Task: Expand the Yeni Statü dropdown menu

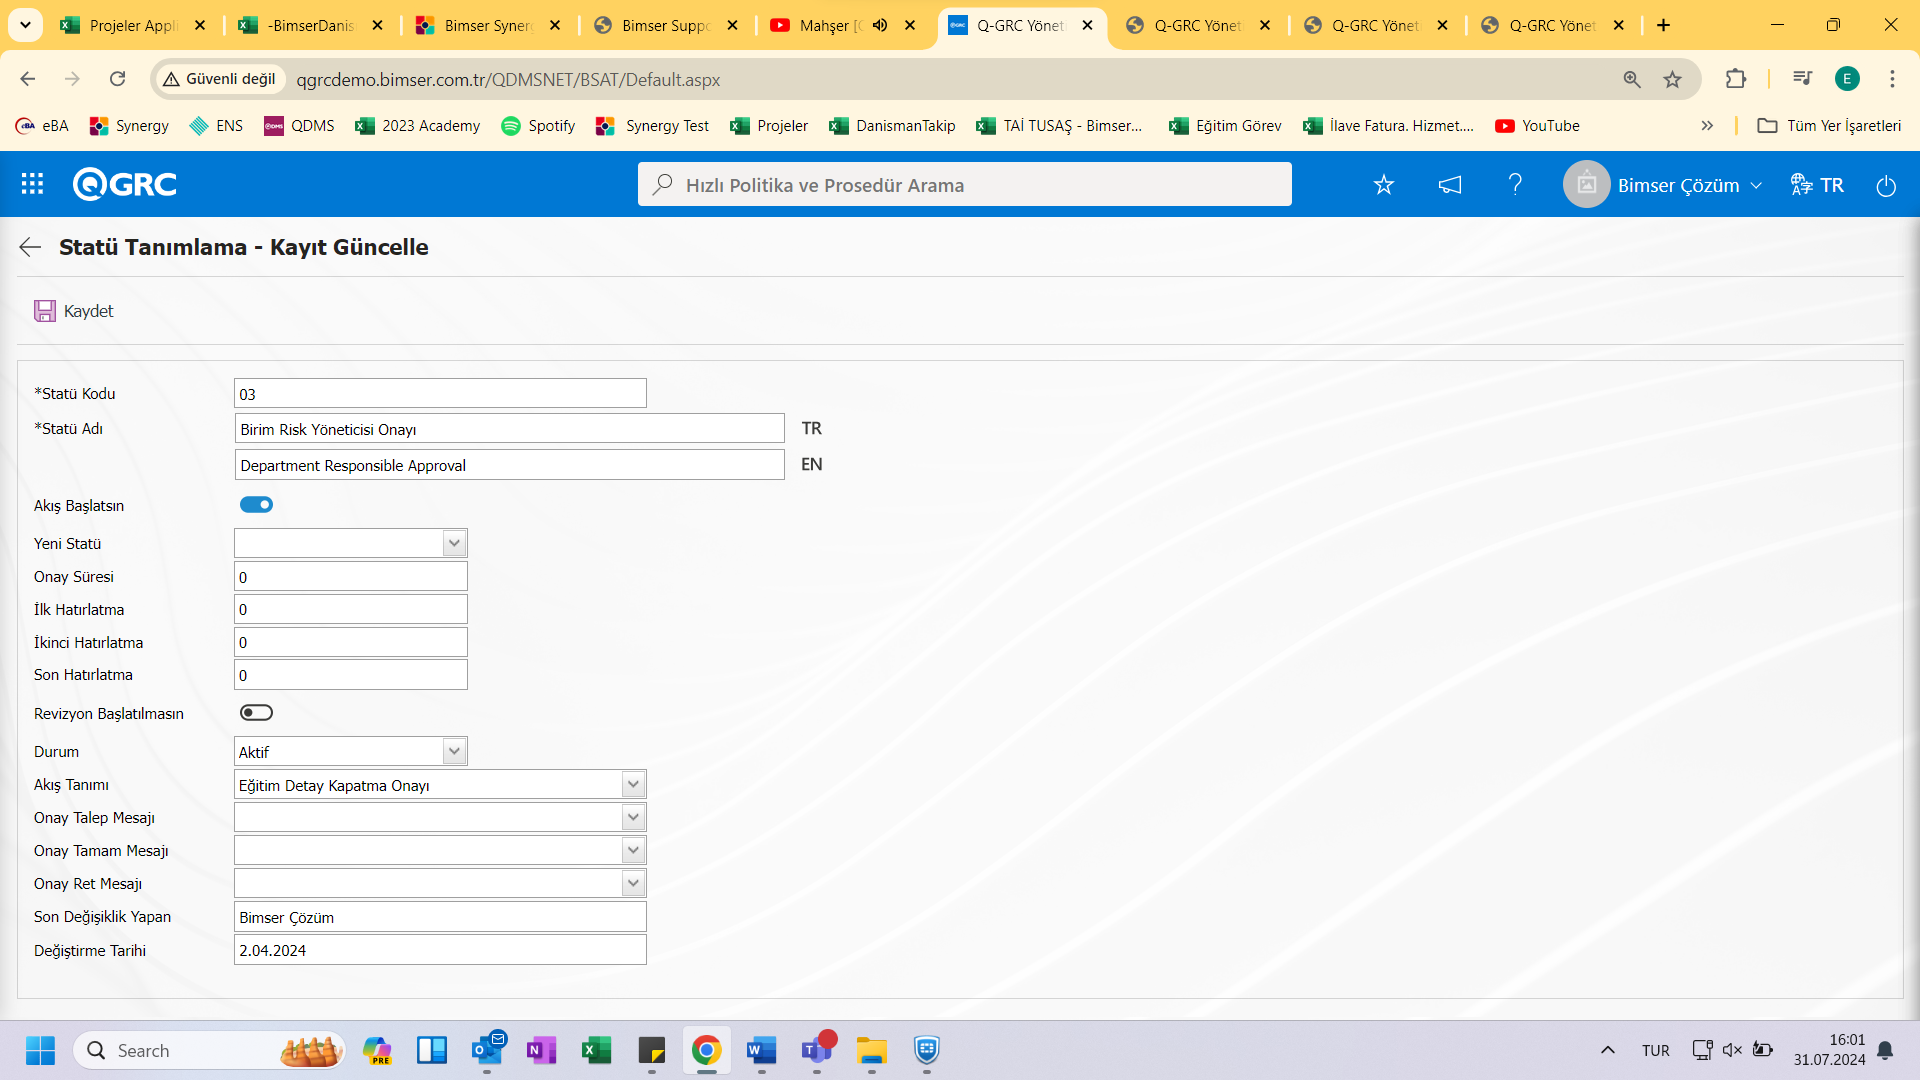Action: 454,542
